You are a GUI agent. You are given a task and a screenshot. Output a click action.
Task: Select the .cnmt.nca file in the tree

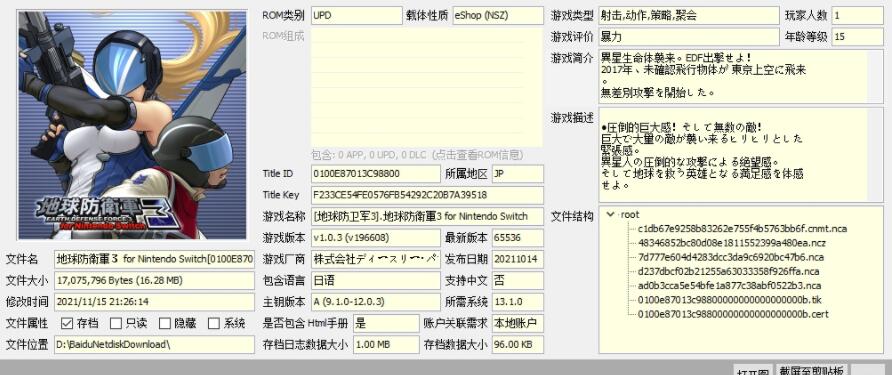pyautogui.click(x=742, y=229)
